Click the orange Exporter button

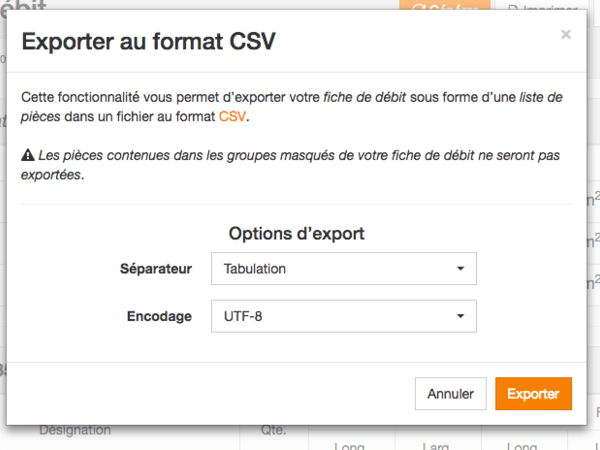[x=533, y=394]
